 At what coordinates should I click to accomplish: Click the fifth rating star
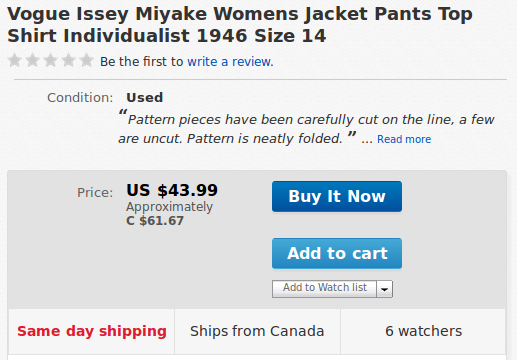86,60
